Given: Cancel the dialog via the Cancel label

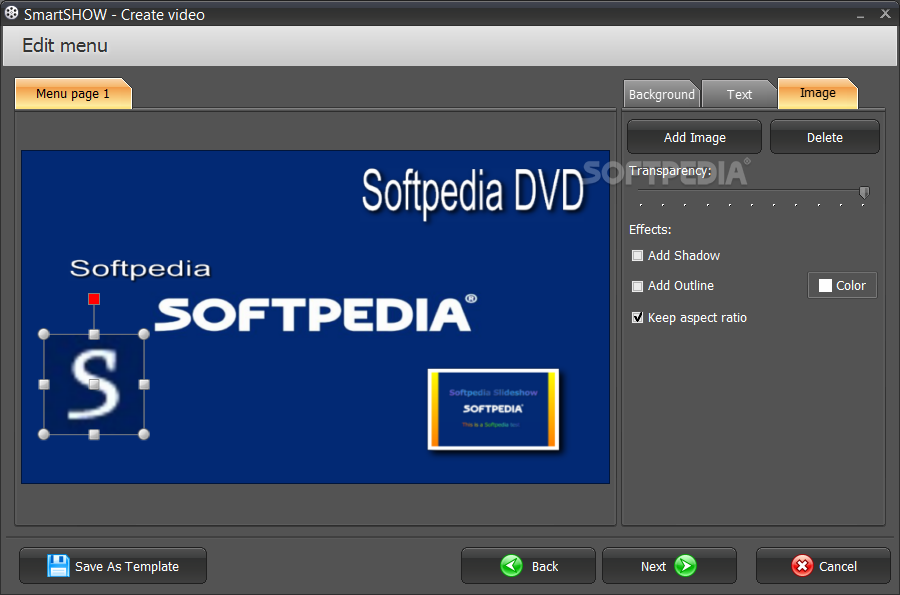Looking at the screenshot, I should pyautogui.click(x=837, y=566).
